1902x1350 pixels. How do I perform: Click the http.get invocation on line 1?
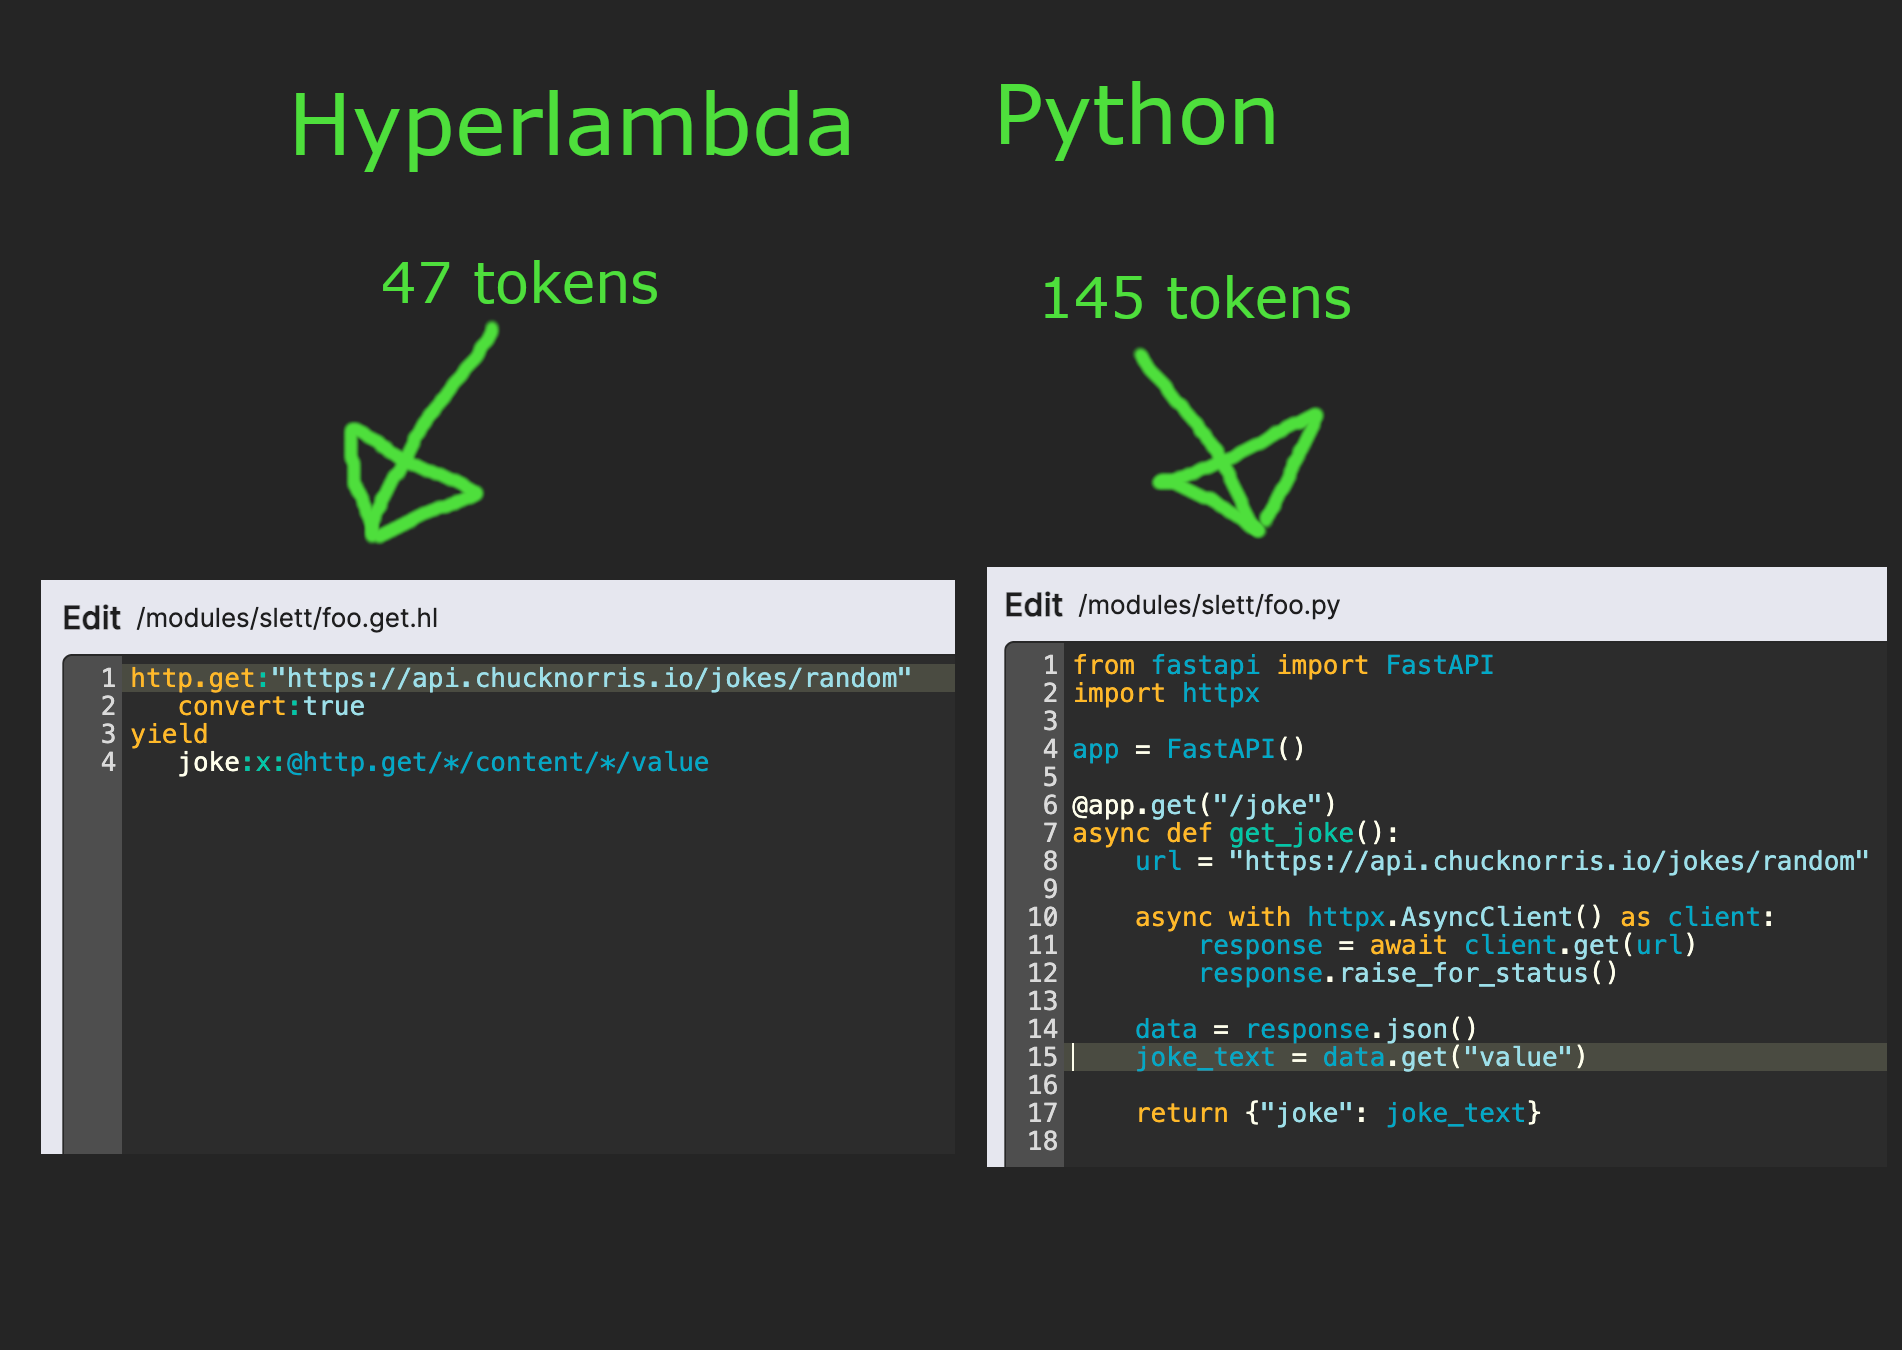click(x=190, y=677)
